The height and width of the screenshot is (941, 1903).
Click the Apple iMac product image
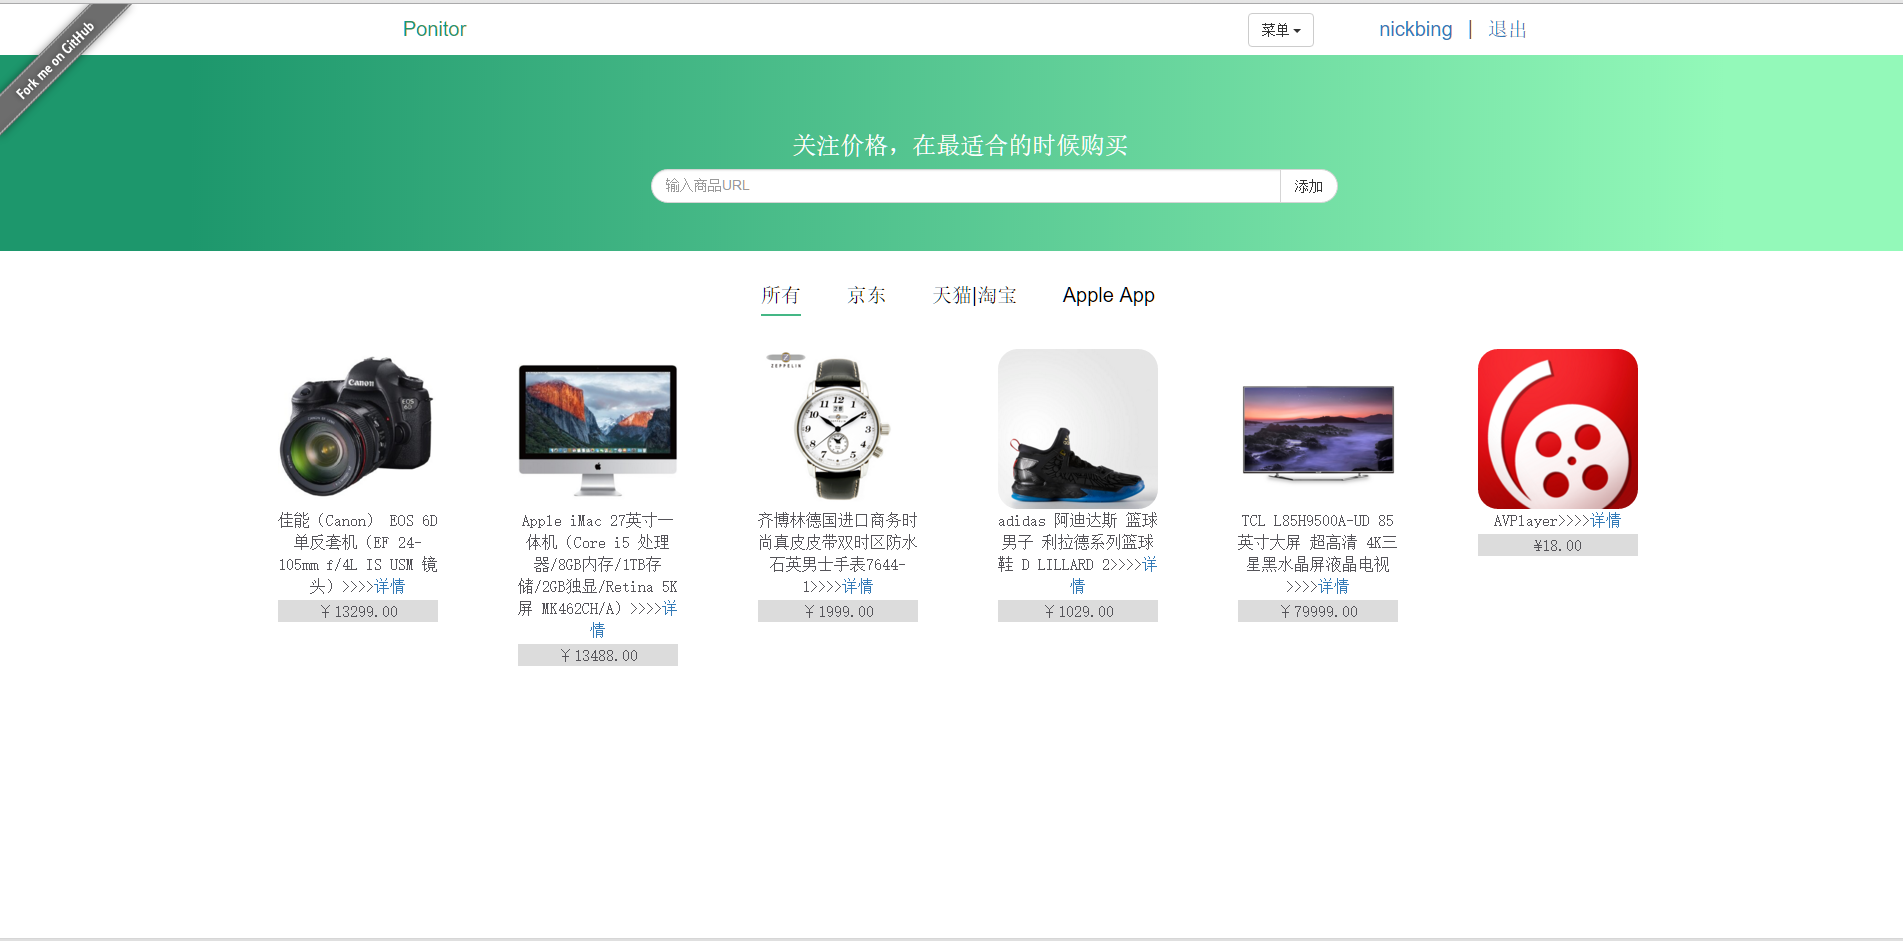pyautogui.click(x=598, y=428)
